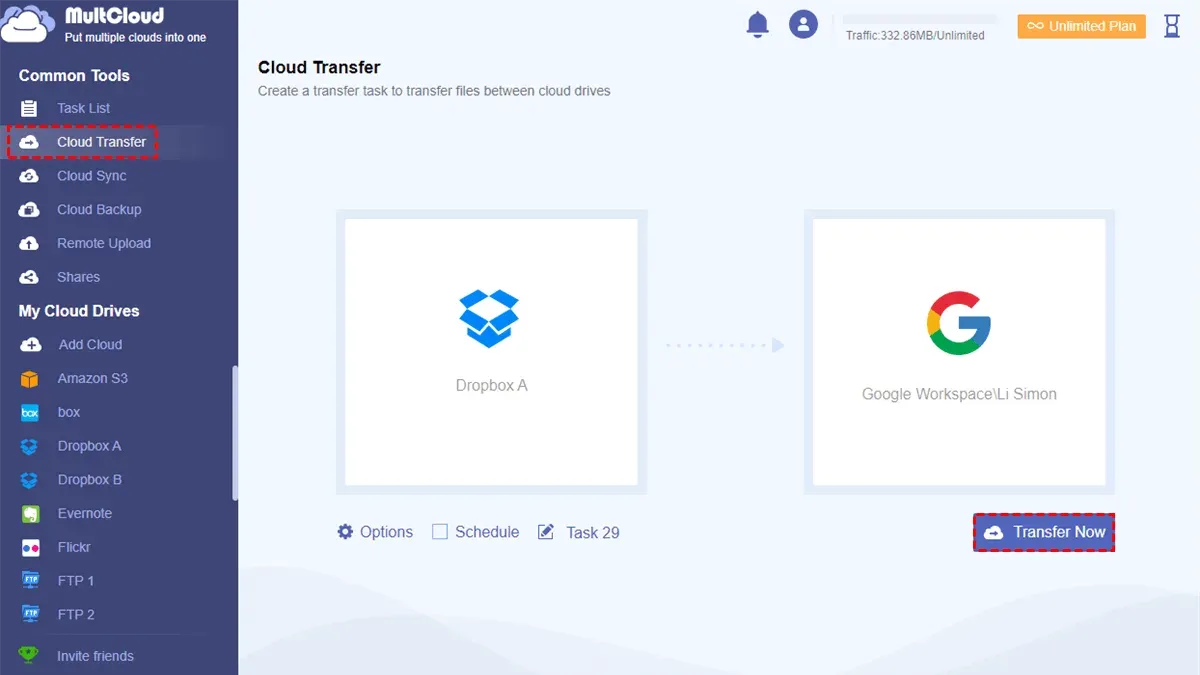Click the MultCloud cloud logo
This screenshot has width=1200, height=675.
click(x=28, y=25)
